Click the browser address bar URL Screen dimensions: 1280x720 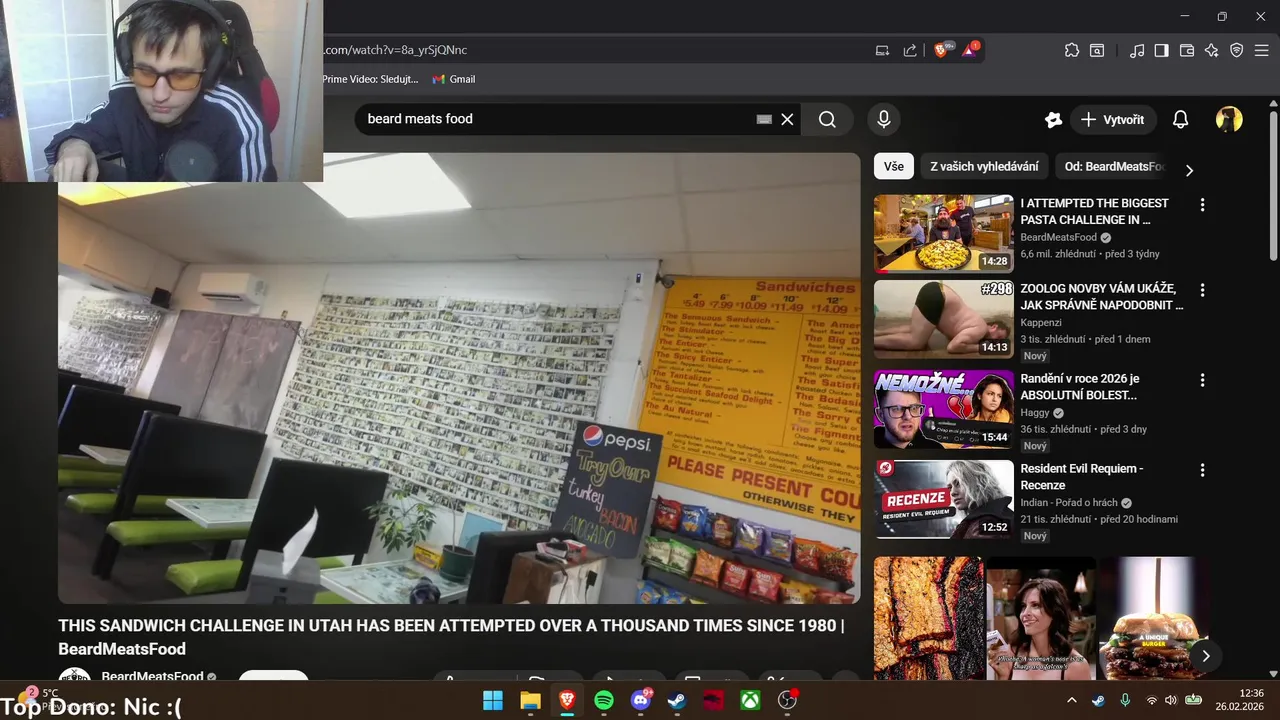pyautogui.click(x=395, y=50)
